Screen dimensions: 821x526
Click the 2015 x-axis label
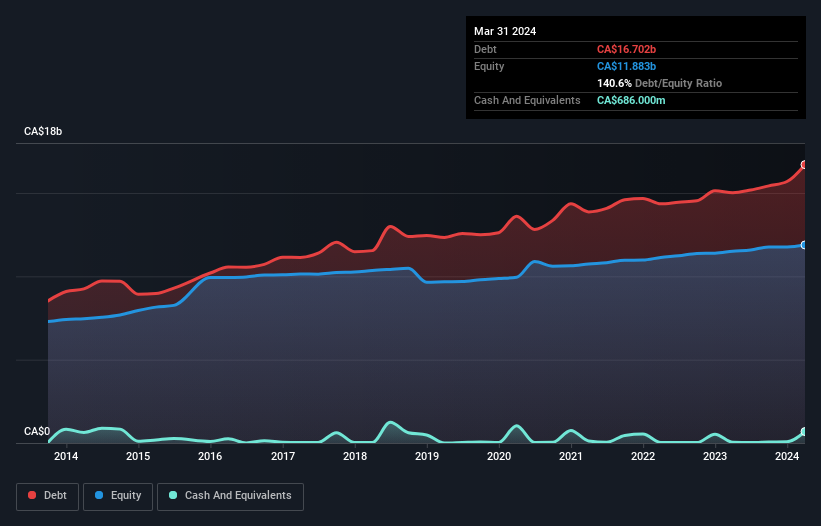138,456
